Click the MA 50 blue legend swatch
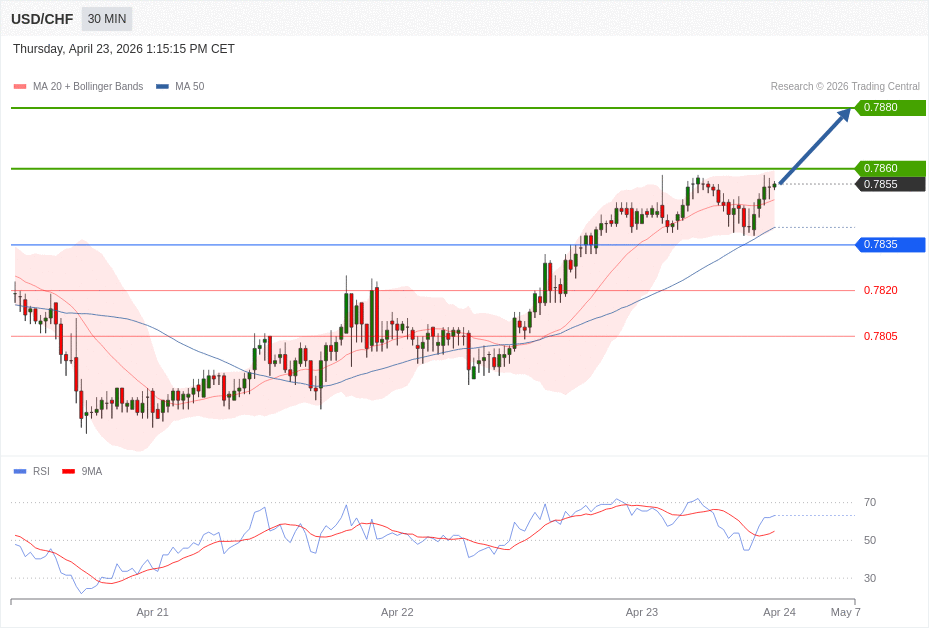The height and width of the screenshot is (629, 929). coord(162,87)
